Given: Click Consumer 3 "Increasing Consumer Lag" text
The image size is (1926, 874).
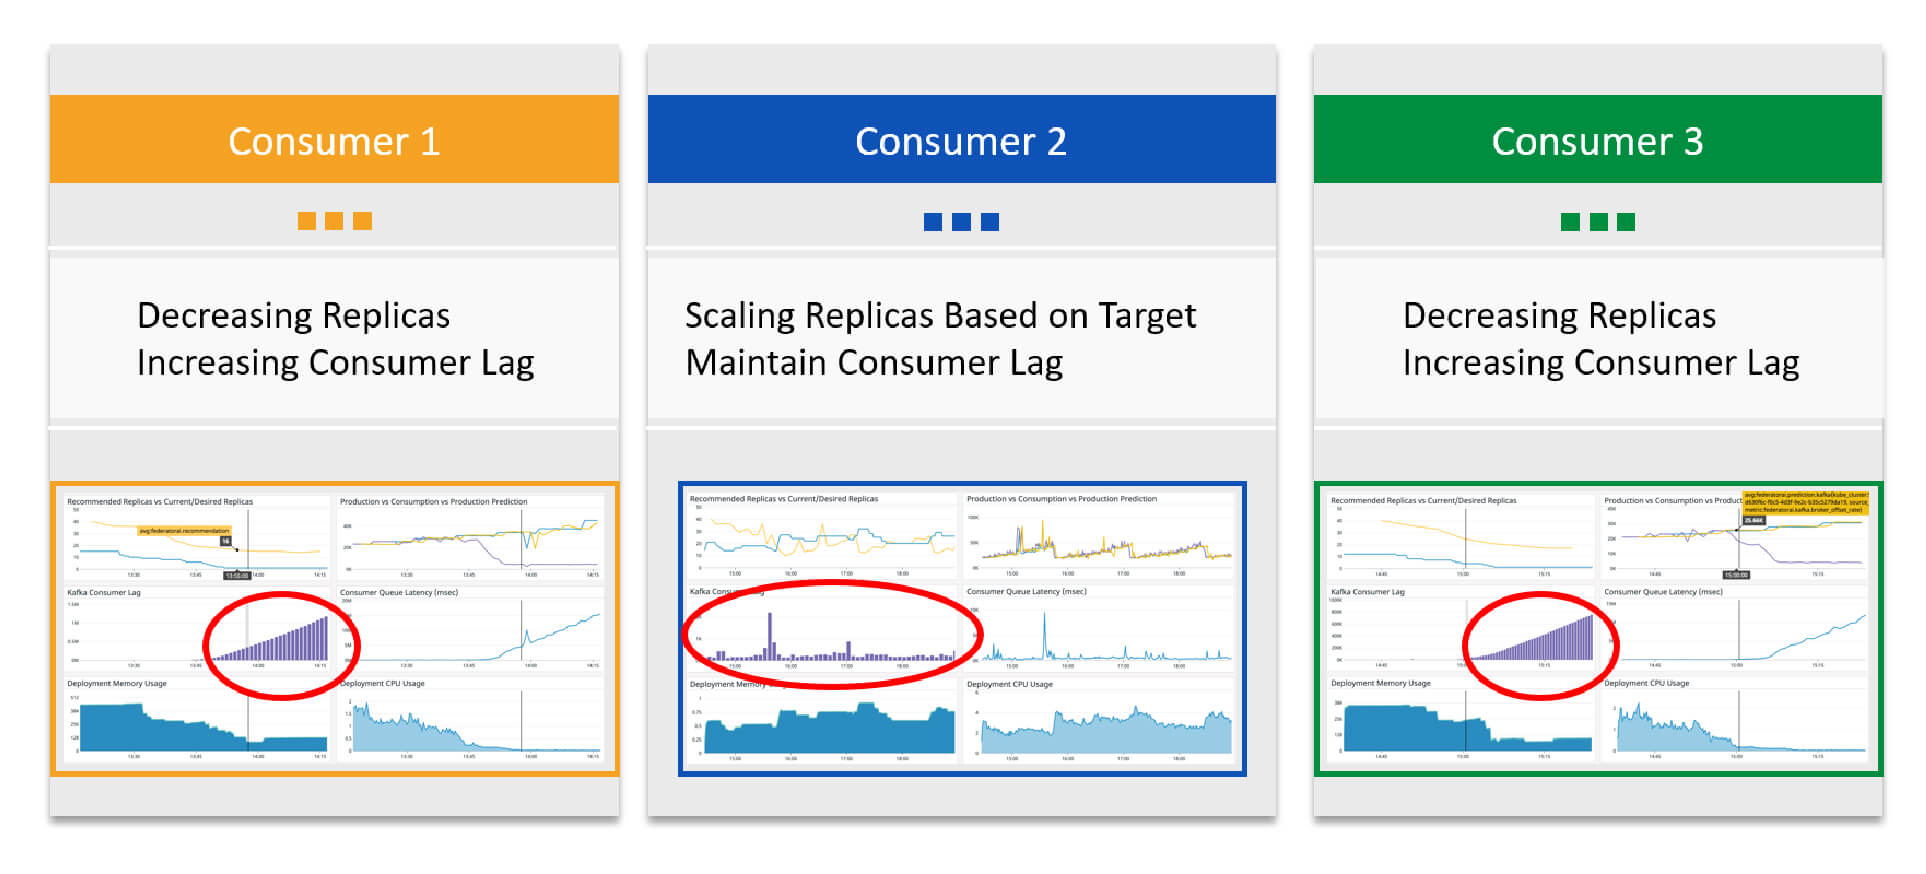Looking at the screenshot, I should [1600, 363].
